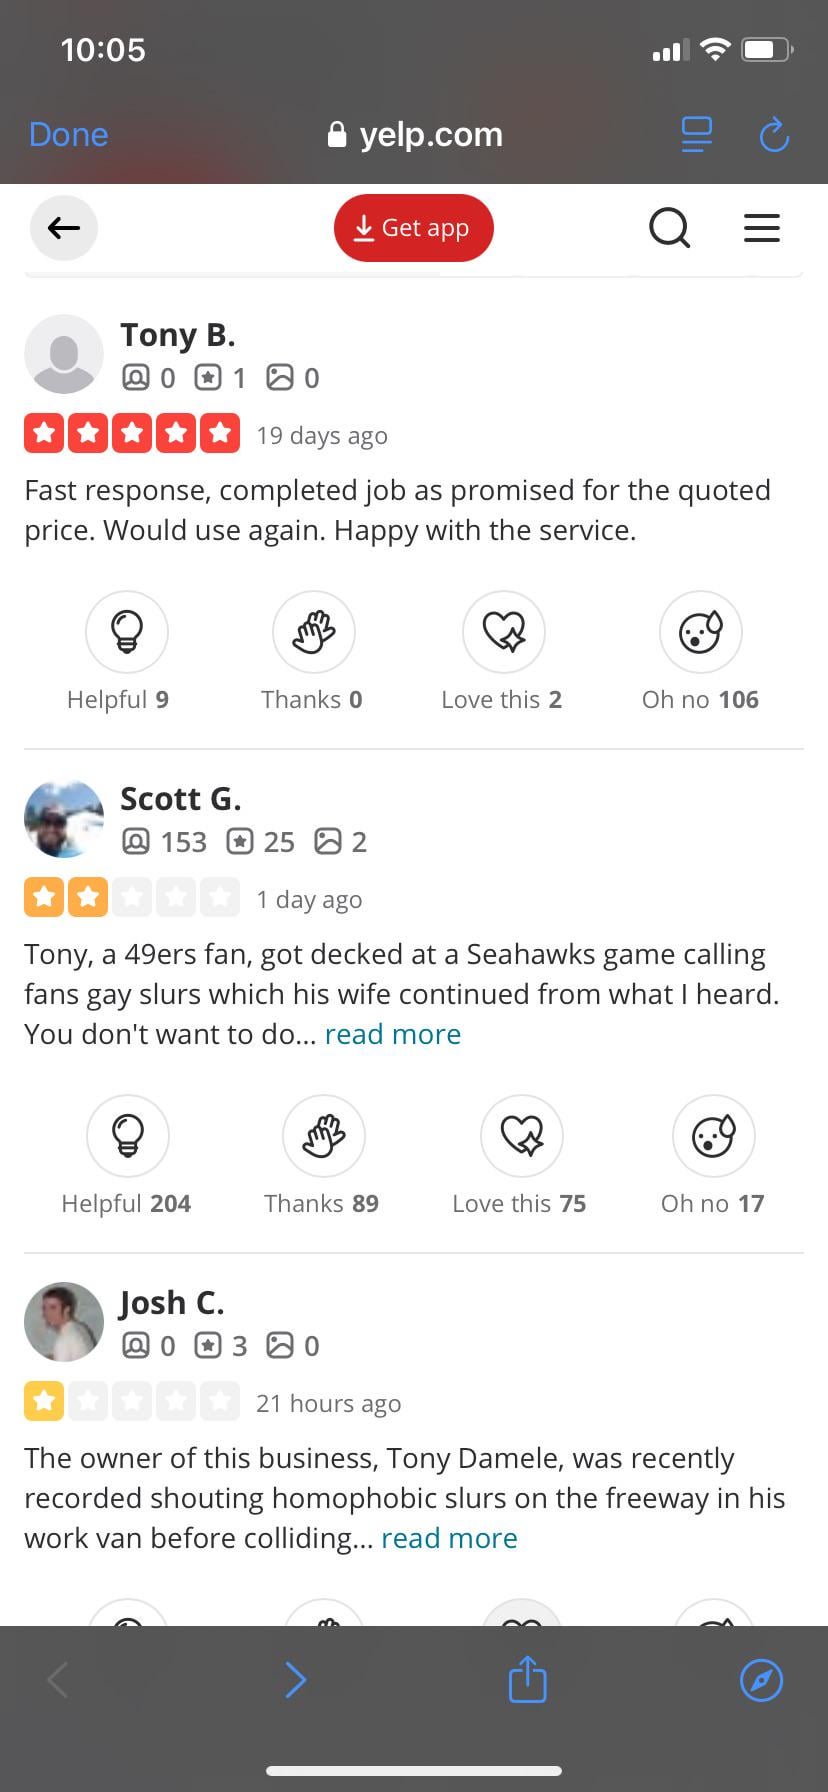Image resolution: width=828 pixels, height=1792 pixels.
Task: Open the Yelp search icon
Action: pyautogui.click(x=669, y=228)
